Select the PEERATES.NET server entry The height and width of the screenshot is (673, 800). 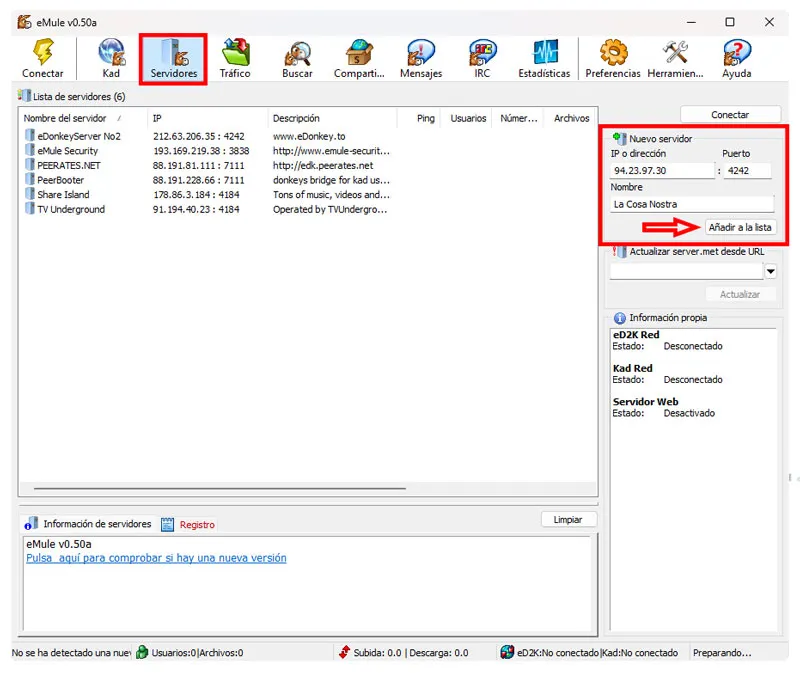[x=65, y=165]
